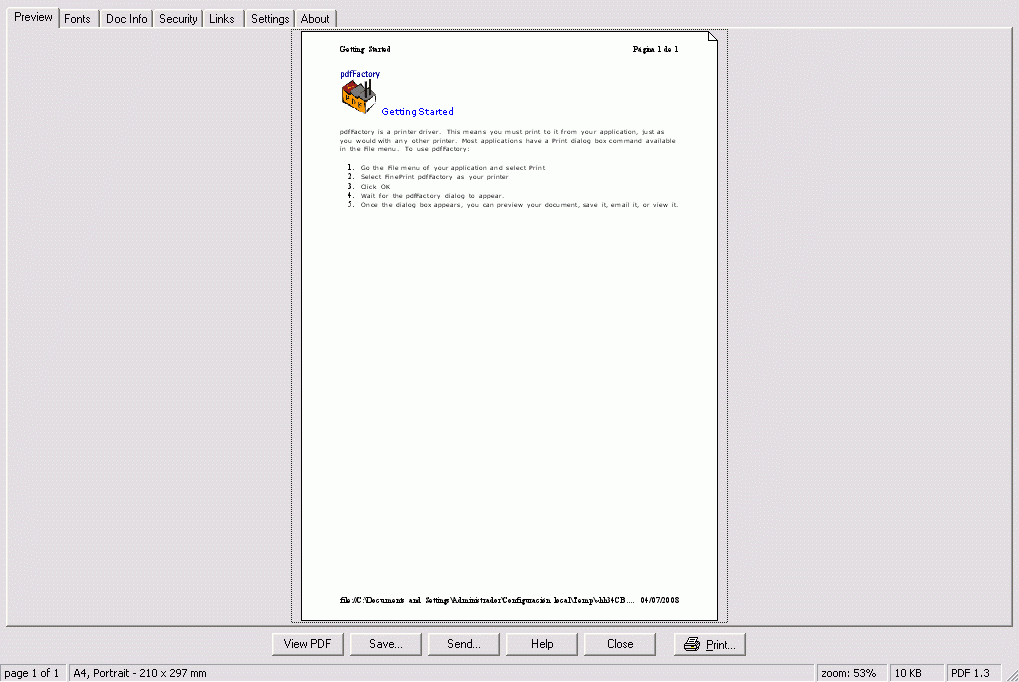This screenshot has width=1019, height=682.
Task: Click the View PDF button
Action: click(307, 644)
